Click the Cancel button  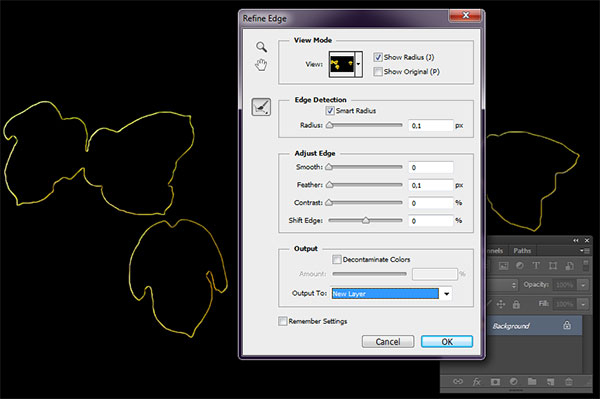click(x=388, y=342)
